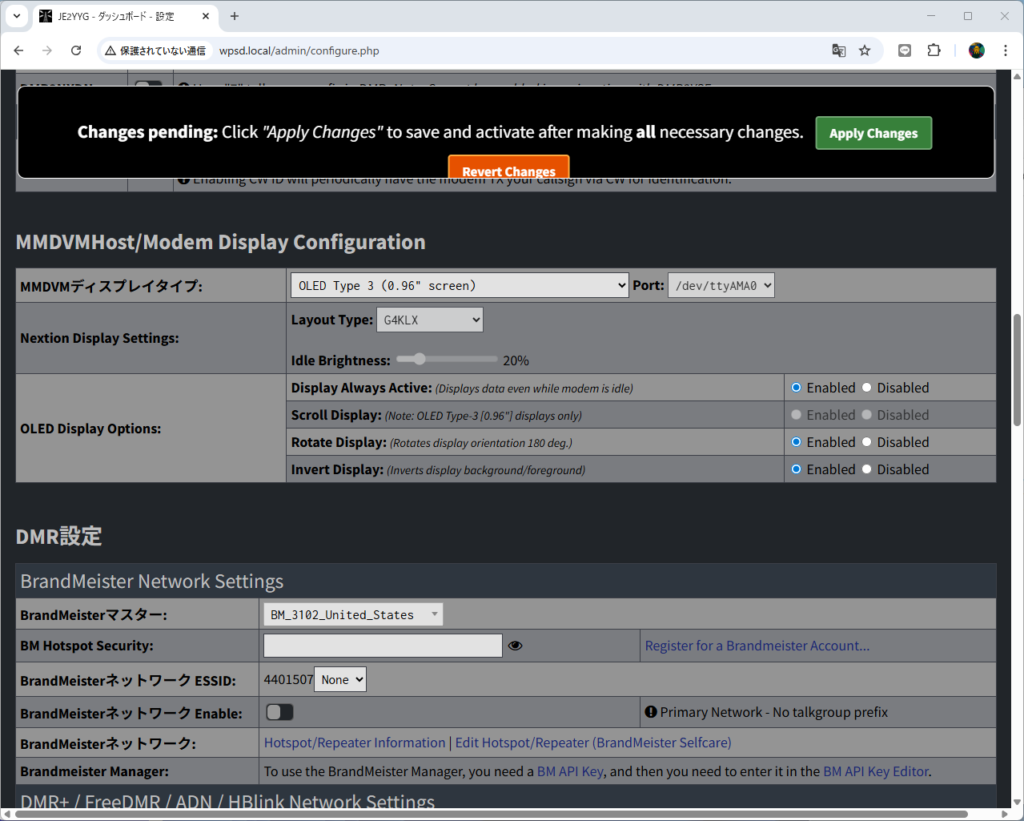Open the BrandMeister master server dropdown
Screen dimensions: 1024x821
click(352, 615)
